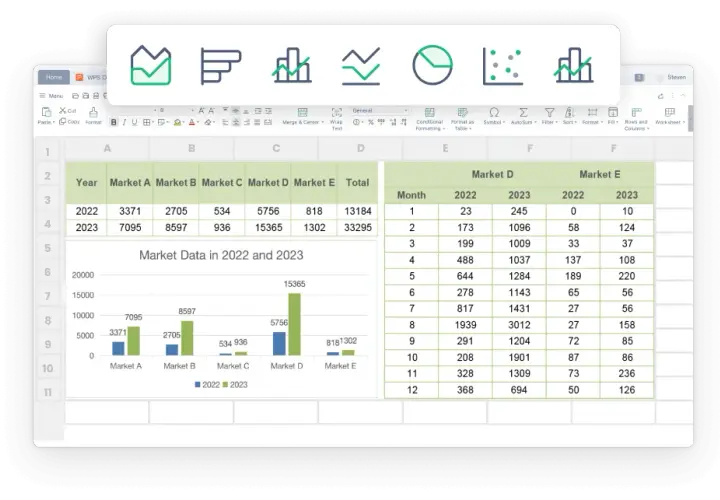This screenshot has width=720, height=500.
Task: Click the Fill icon in ribbon
Action: click(x=613, y=112)
